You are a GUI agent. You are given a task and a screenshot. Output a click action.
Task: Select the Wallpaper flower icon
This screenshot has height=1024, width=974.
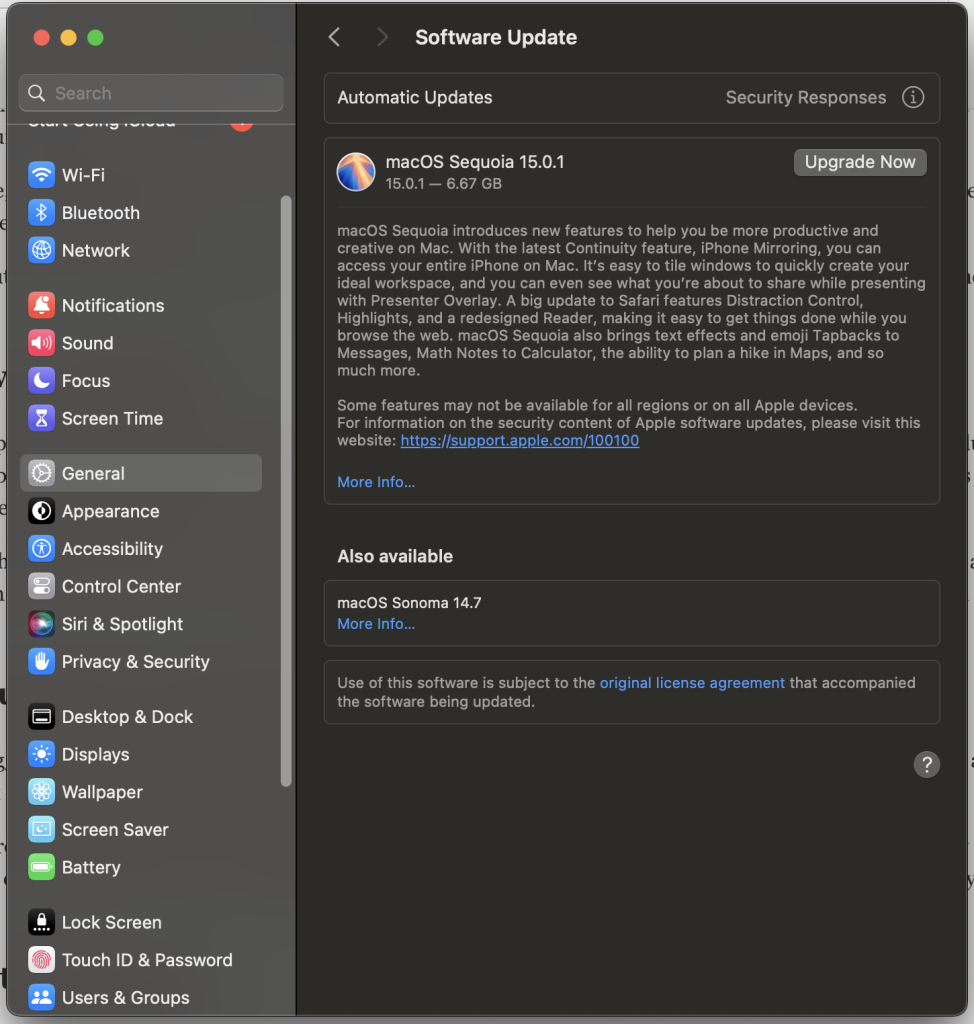click(x=41, y=792)
